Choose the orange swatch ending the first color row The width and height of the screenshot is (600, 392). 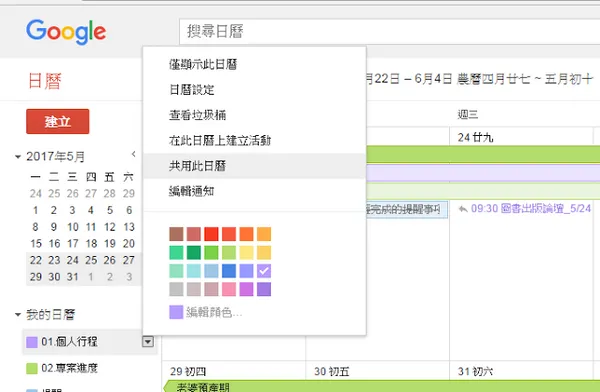[264, 234]
